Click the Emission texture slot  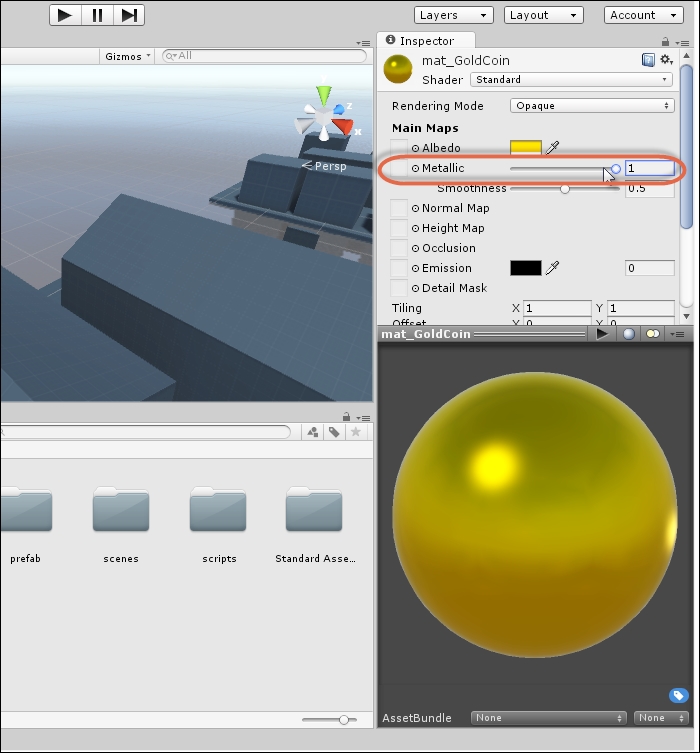tap(399, 268)
